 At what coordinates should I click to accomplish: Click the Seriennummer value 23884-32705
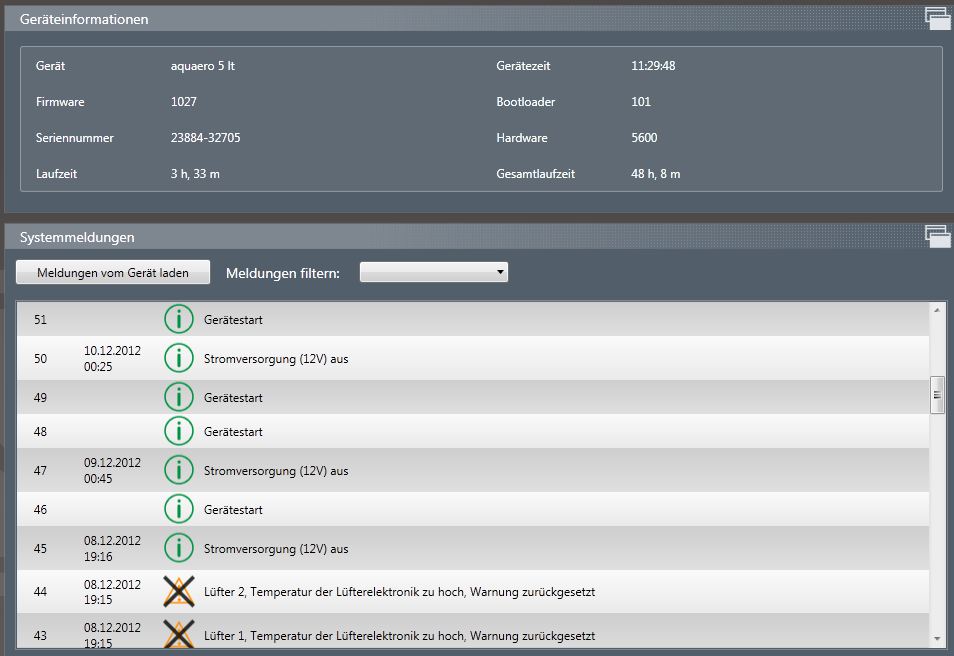click(x=205, y=138)
